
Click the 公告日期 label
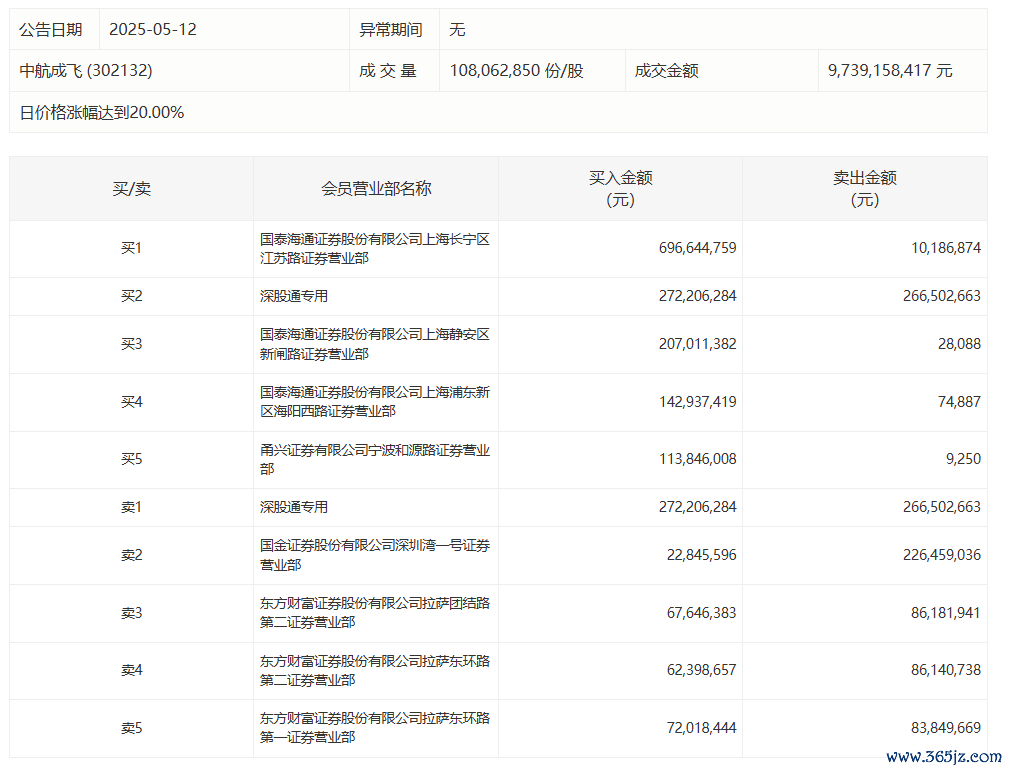(x=51, y=30)
